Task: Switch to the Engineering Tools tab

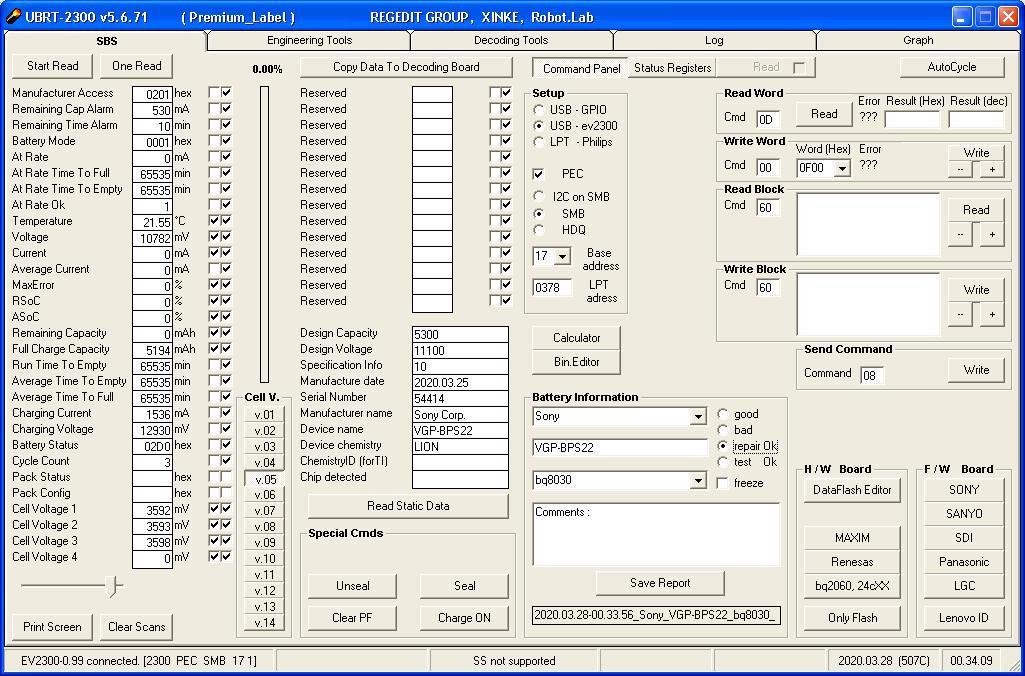Action: click(309, 41)
